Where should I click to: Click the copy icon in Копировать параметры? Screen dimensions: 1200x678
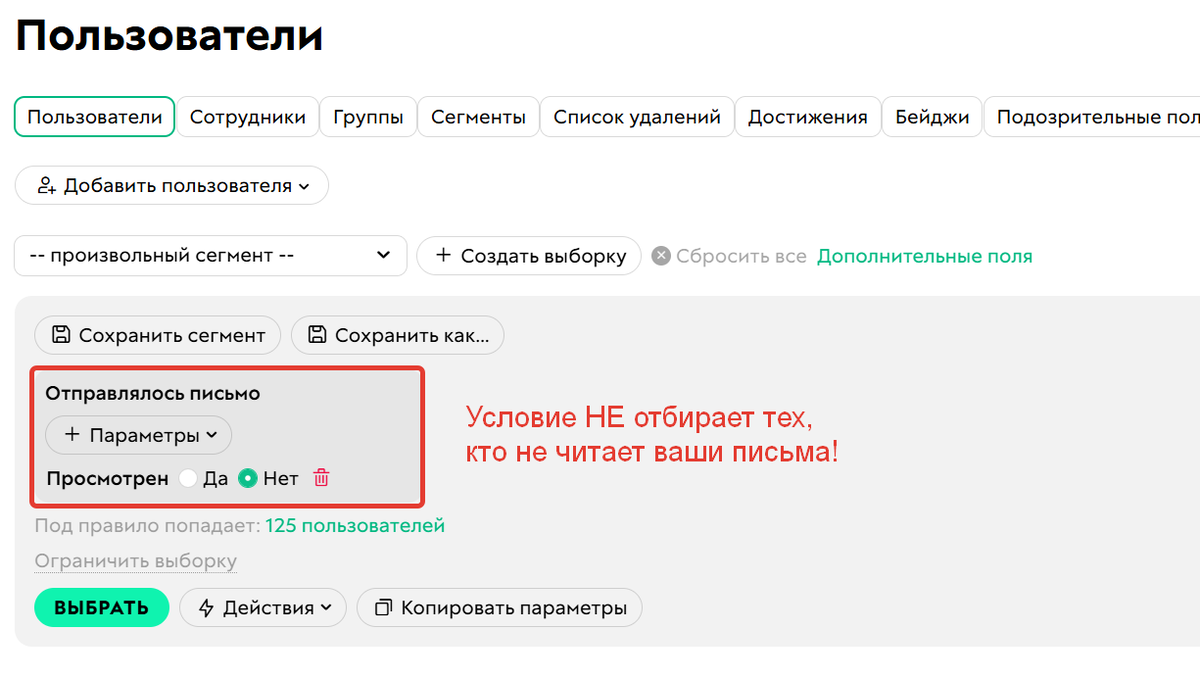[x=384, y=607]
